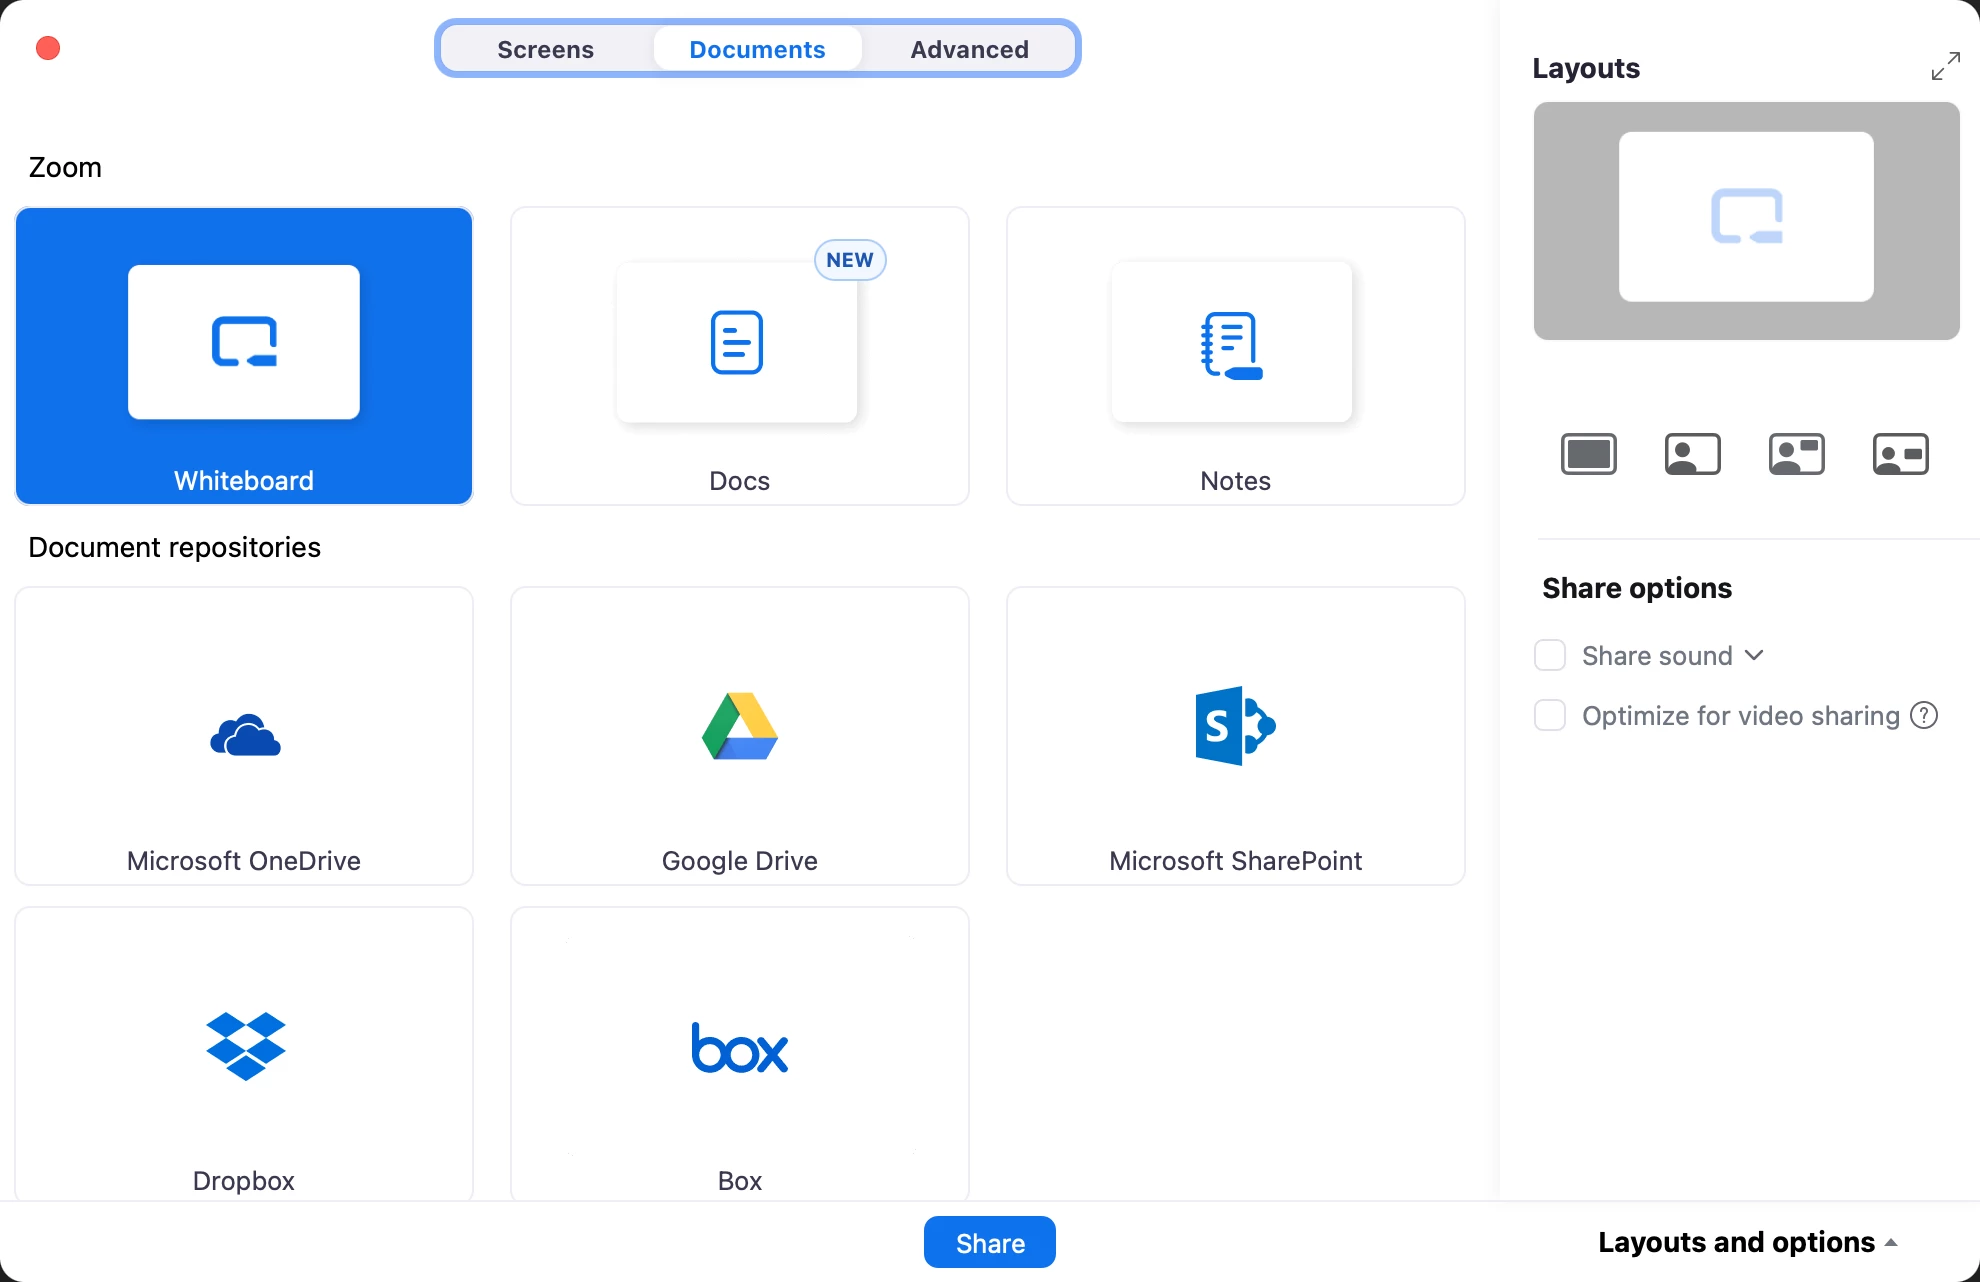This screenshot has height=1282, width=1980.
Task: Choose Microsoft SharePoint repository
Action: [1235, 736]
